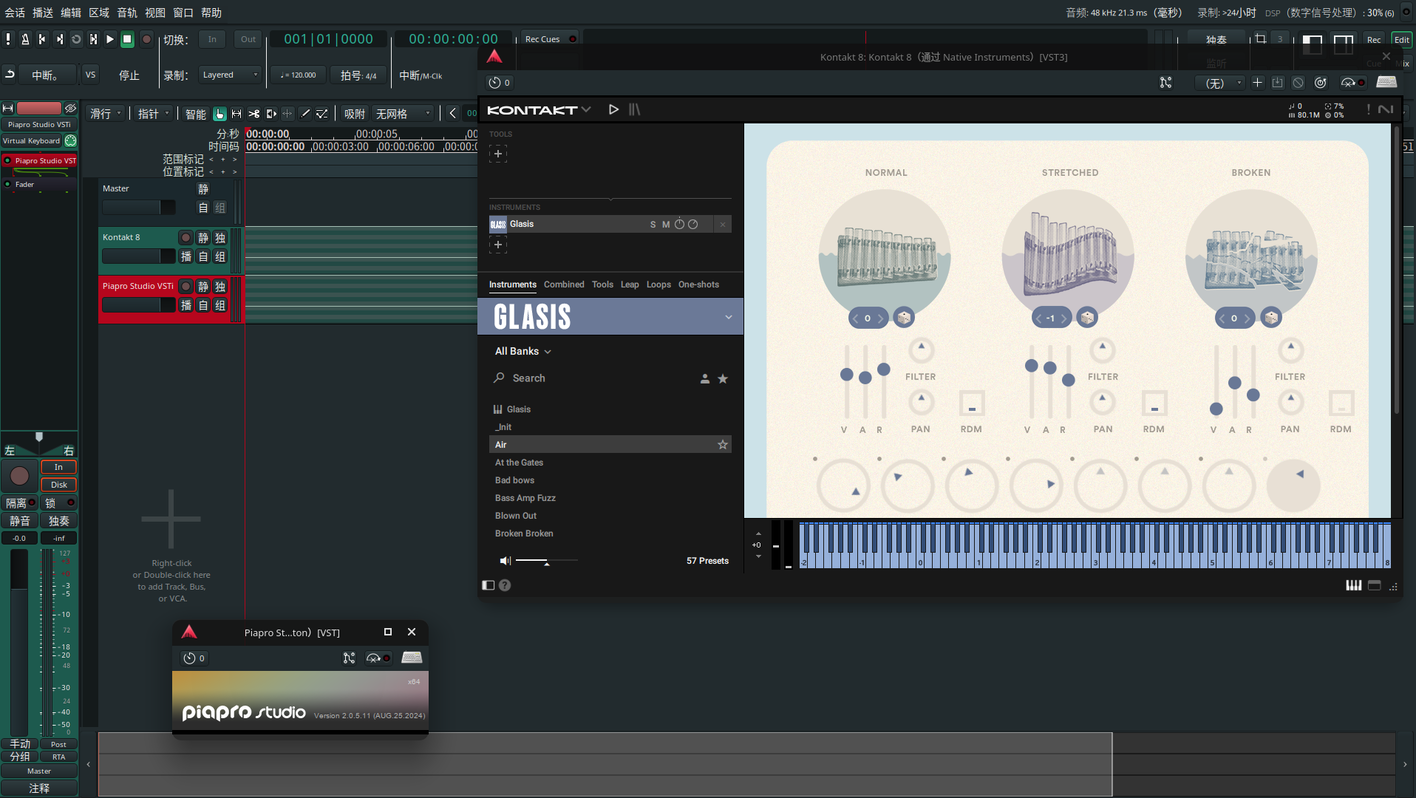1416x798 pixels.
Task: Click the add preset plus icon in Kontakt toolbar
Action: click(1258, 83)
